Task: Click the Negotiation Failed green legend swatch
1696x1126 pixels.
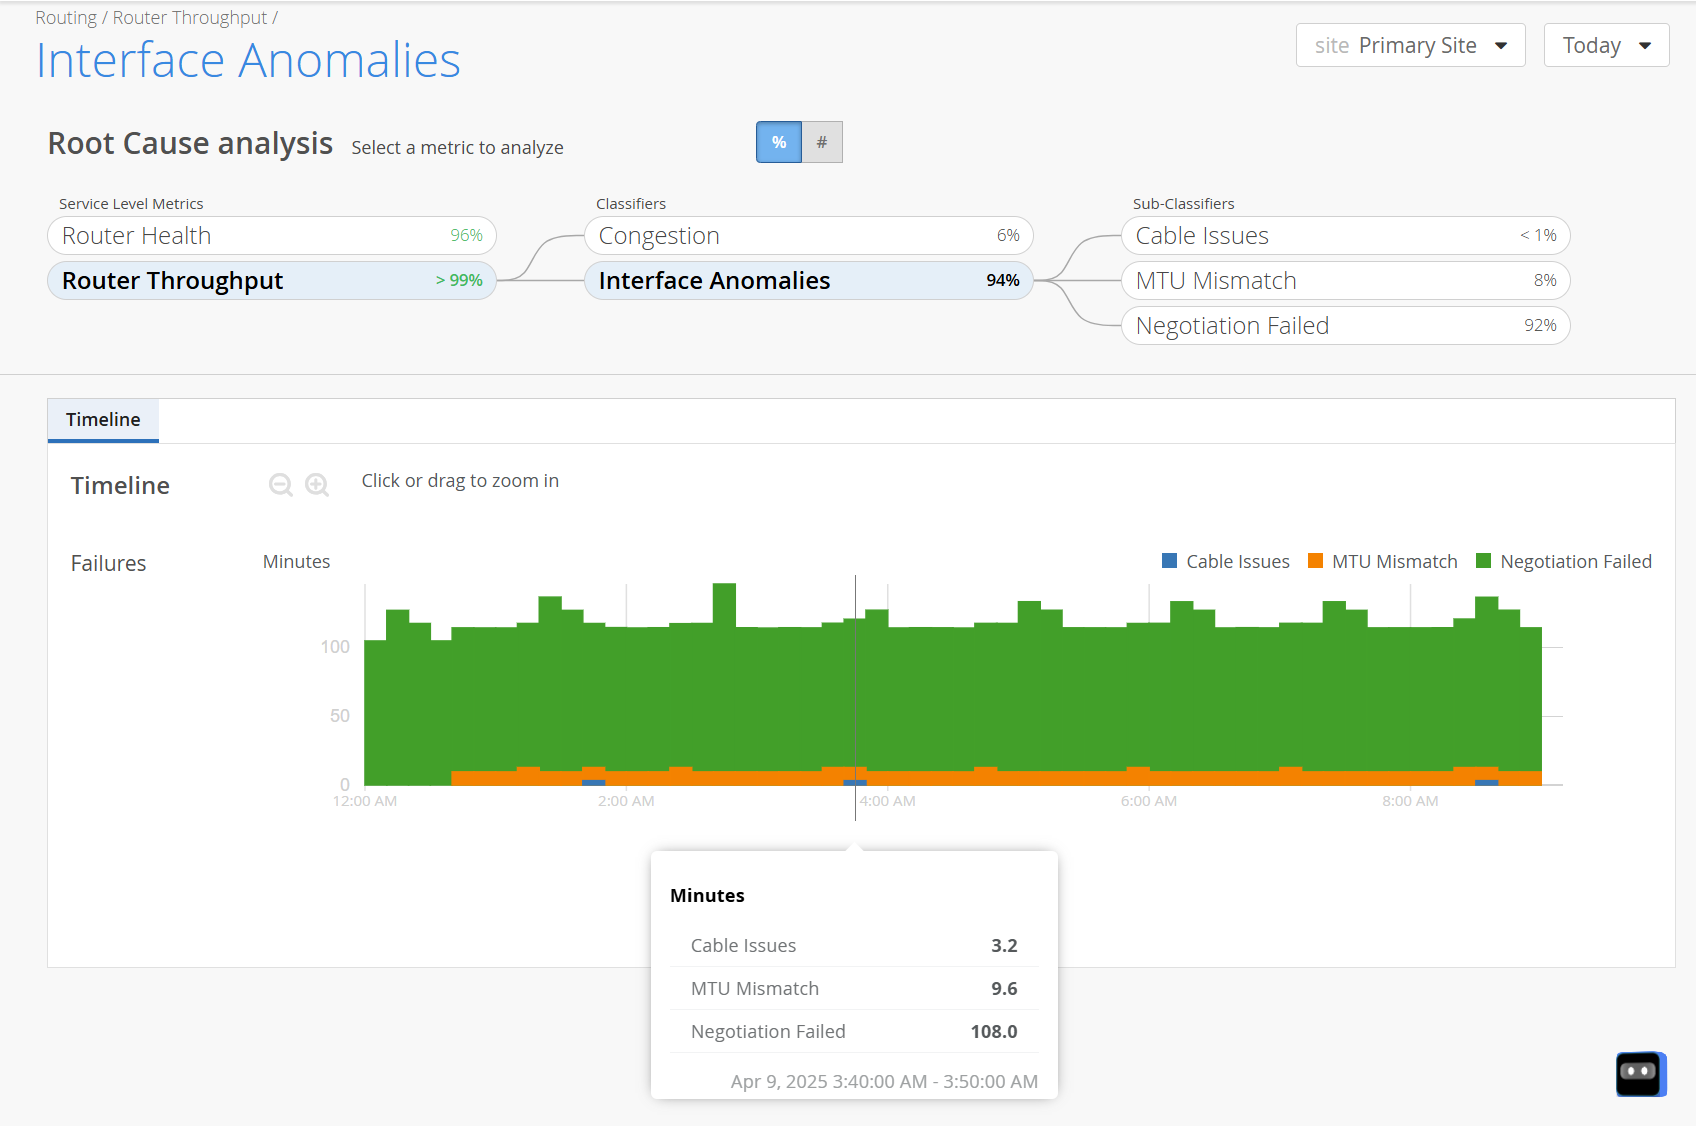Action: [1483, 561]
